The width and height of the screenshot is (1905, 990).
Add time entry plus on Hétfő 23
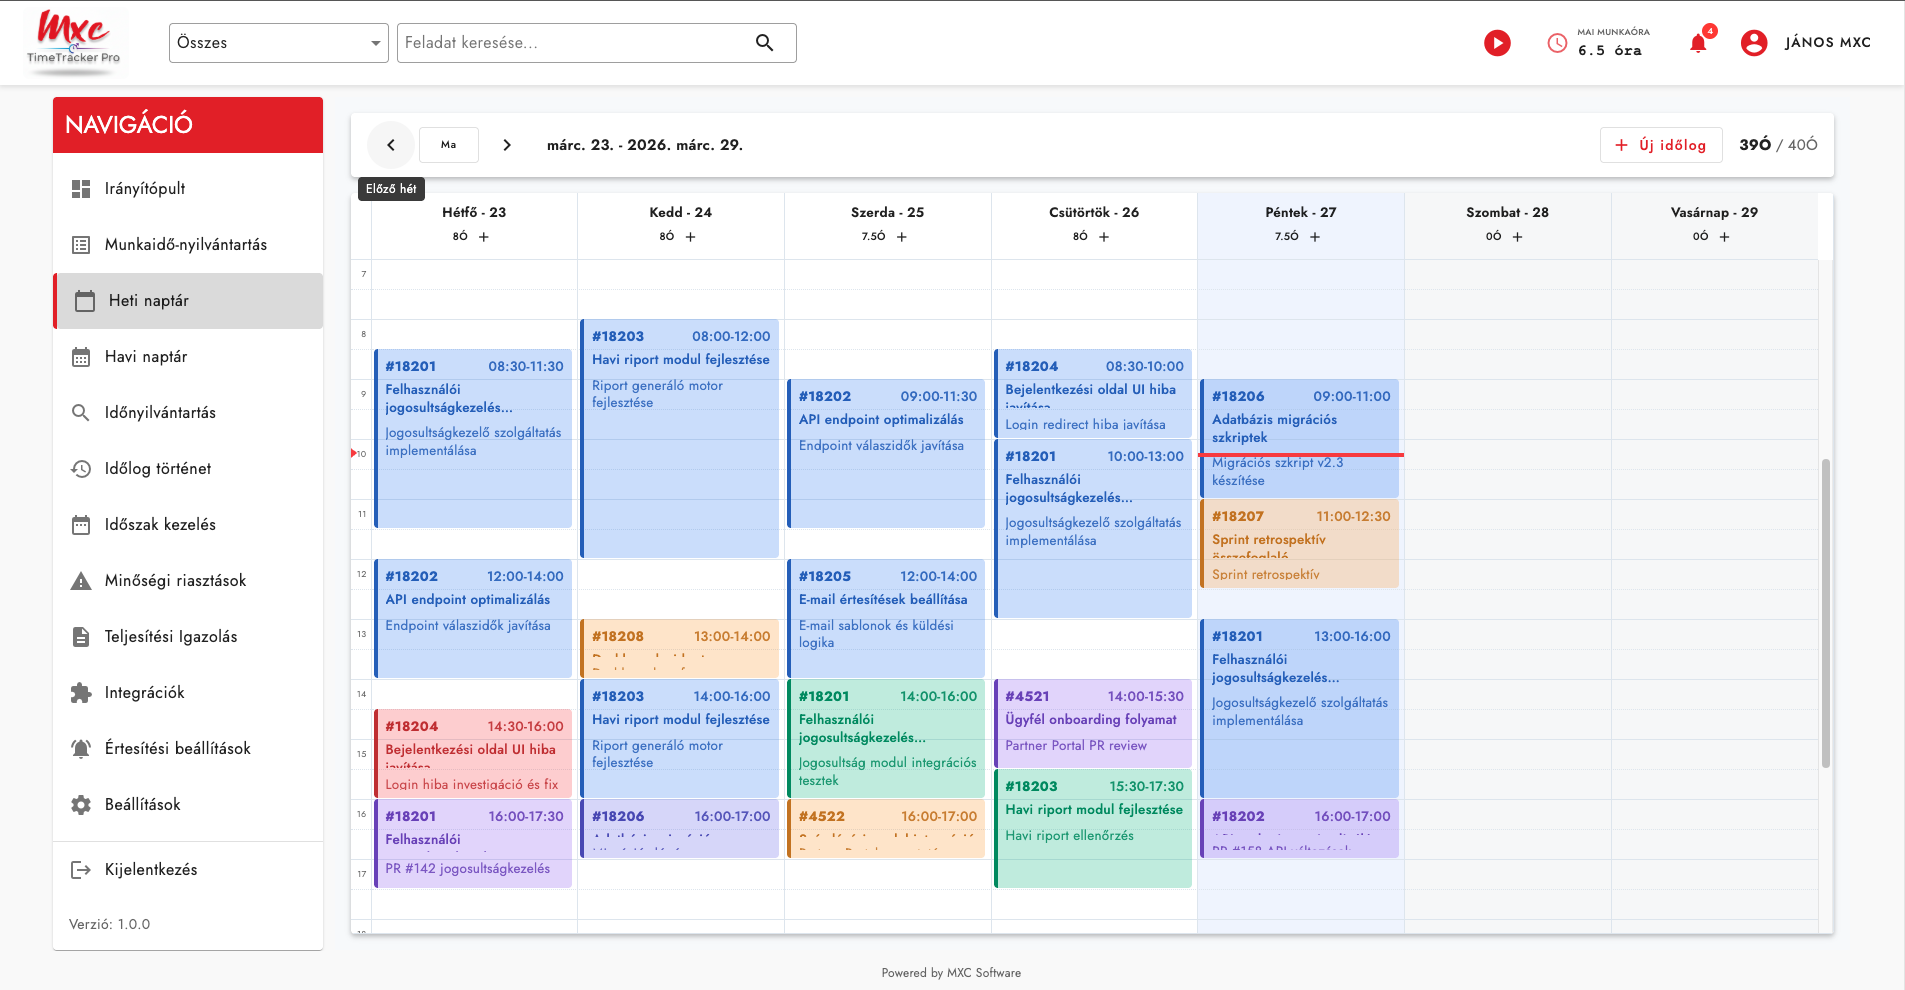tap(484, 237)
